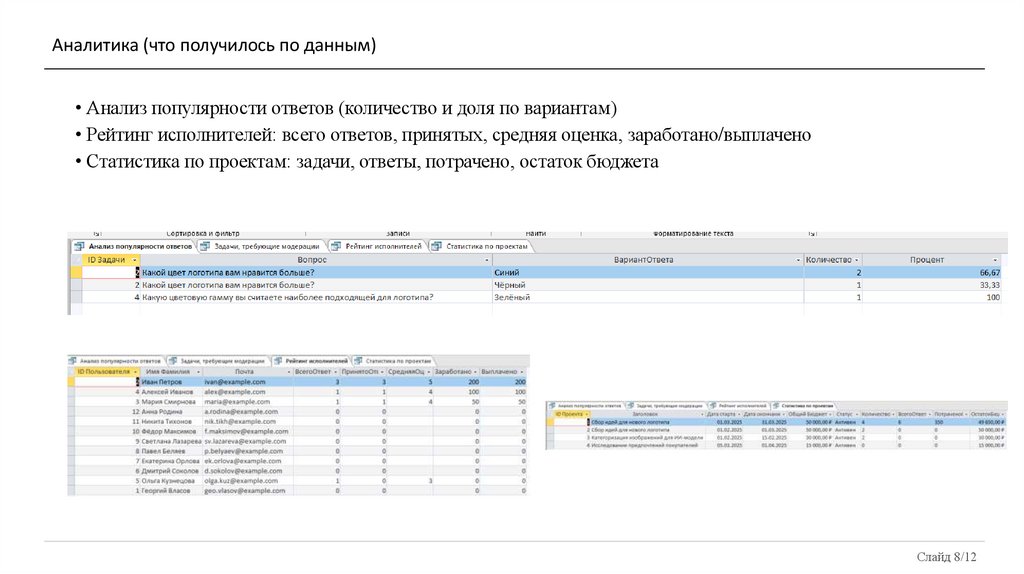Click the 'nik.tikh@example.com' email cell
This screenshot has height=574, width=1024.
(248, 421)
